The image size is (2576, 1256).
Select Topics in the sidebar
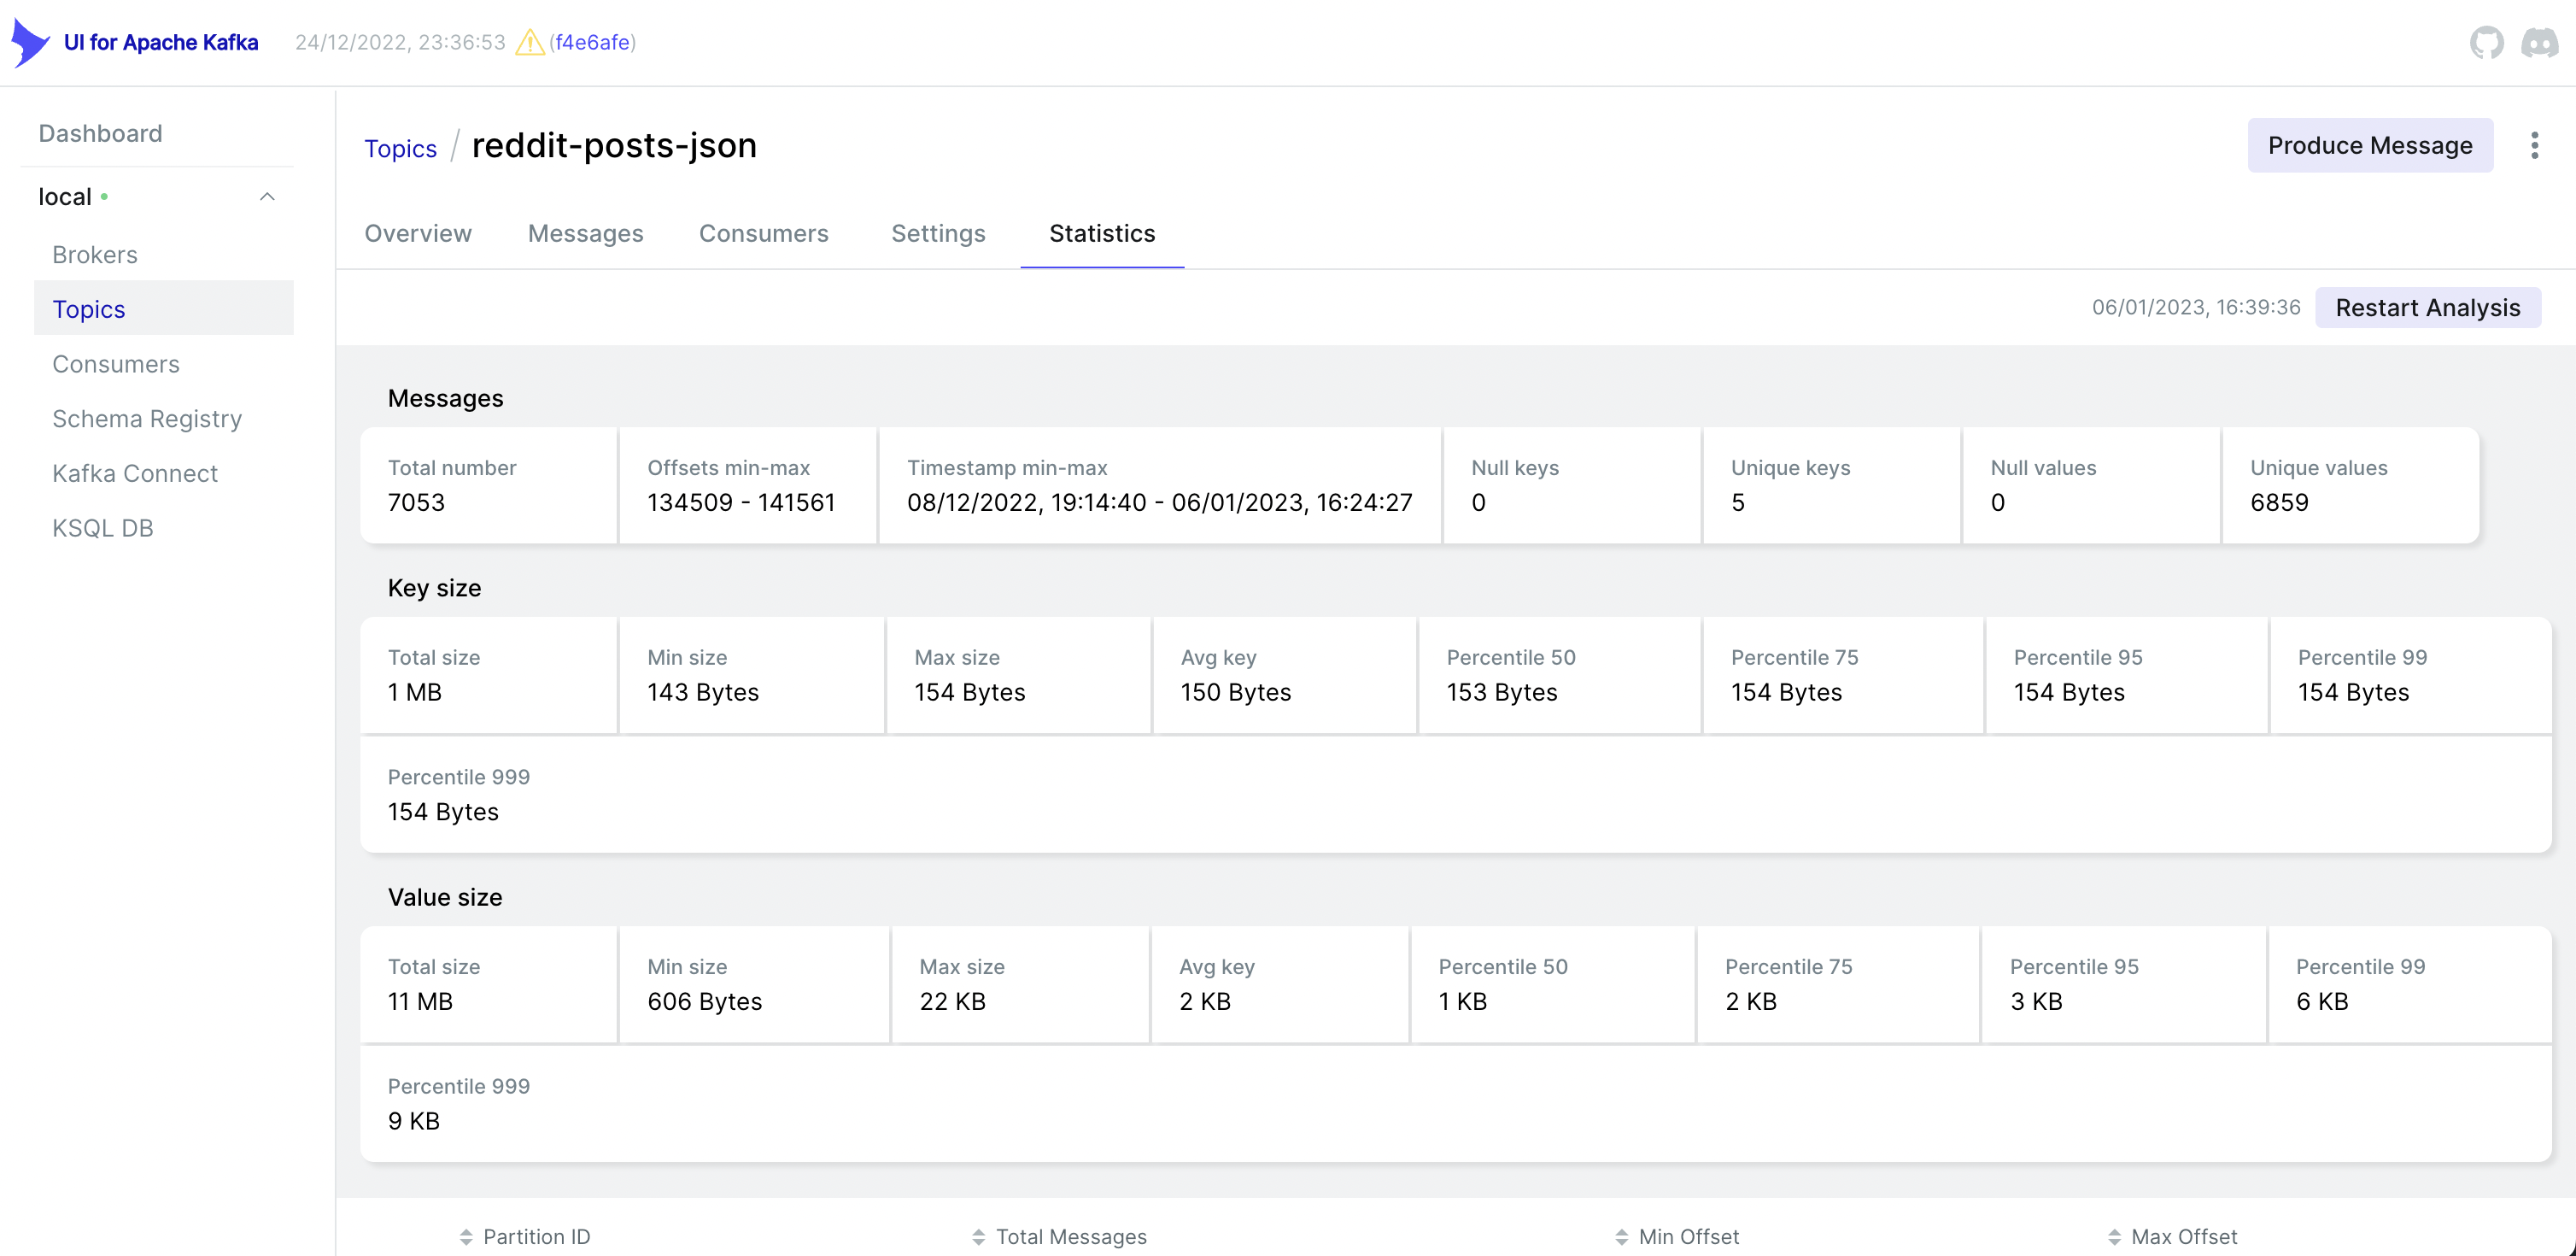click(164, 309)
